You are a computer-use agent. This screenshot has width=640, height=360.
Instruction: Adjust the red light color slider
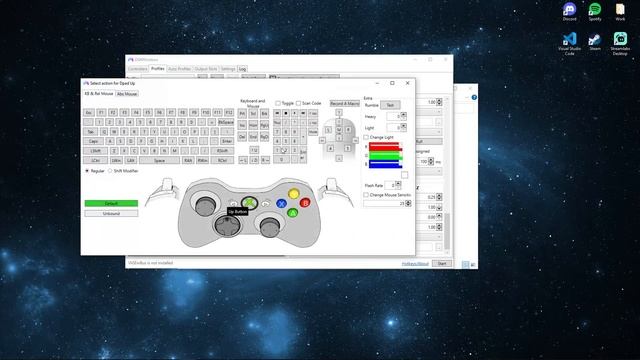385,147
